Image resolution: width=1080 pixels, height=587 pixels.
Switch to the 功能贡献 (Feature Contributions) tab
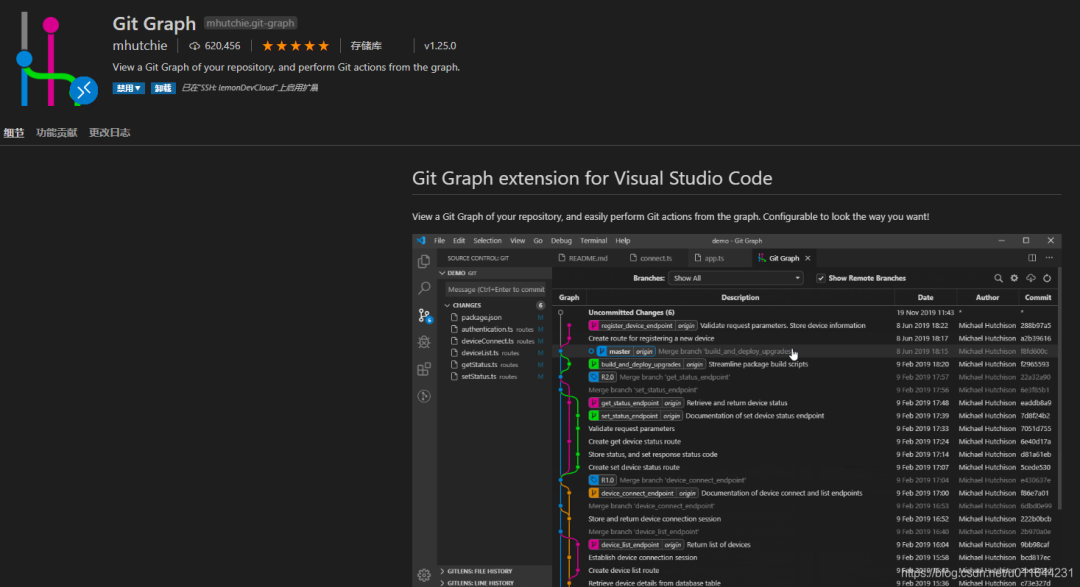tap(56, 132)
